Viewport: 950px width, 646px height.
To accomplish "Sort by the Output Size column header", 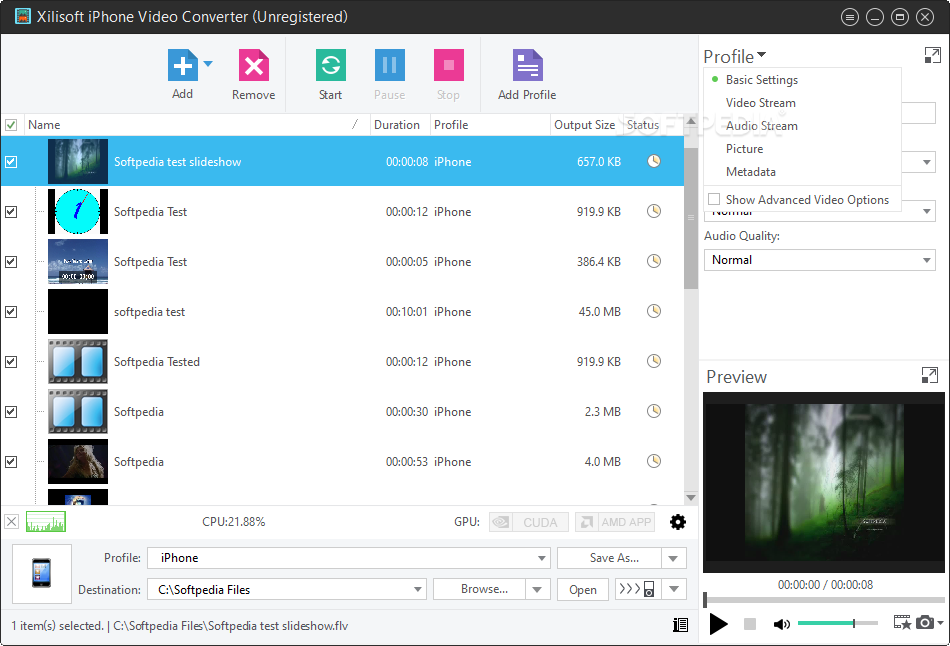I will pos(585,125).
